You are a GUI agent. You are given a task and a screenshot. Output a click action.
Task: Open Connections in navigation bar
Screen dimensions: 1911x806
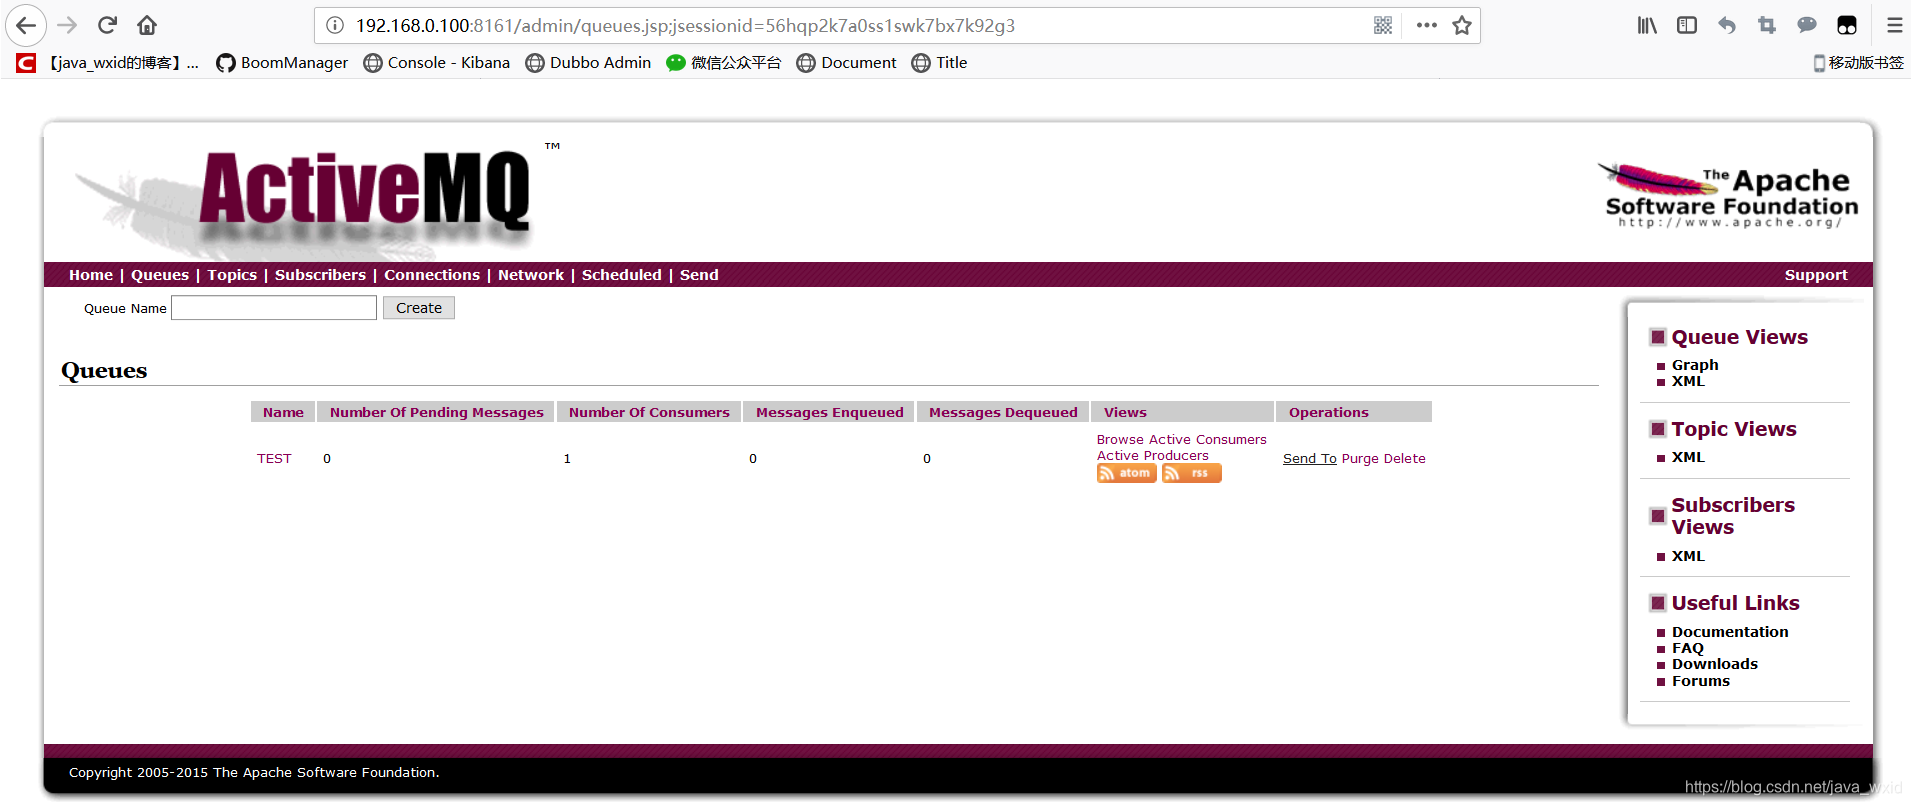(x=432, y=275)
